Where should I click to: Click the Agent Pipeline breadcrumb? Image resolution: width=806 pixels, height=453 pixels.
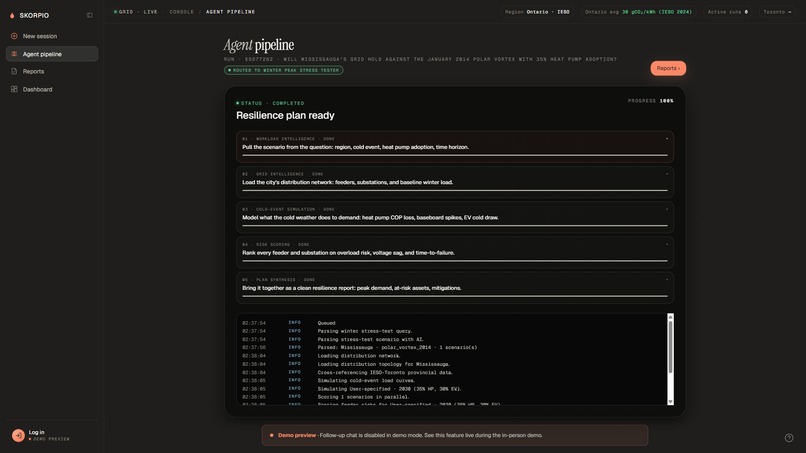(230, 12)
